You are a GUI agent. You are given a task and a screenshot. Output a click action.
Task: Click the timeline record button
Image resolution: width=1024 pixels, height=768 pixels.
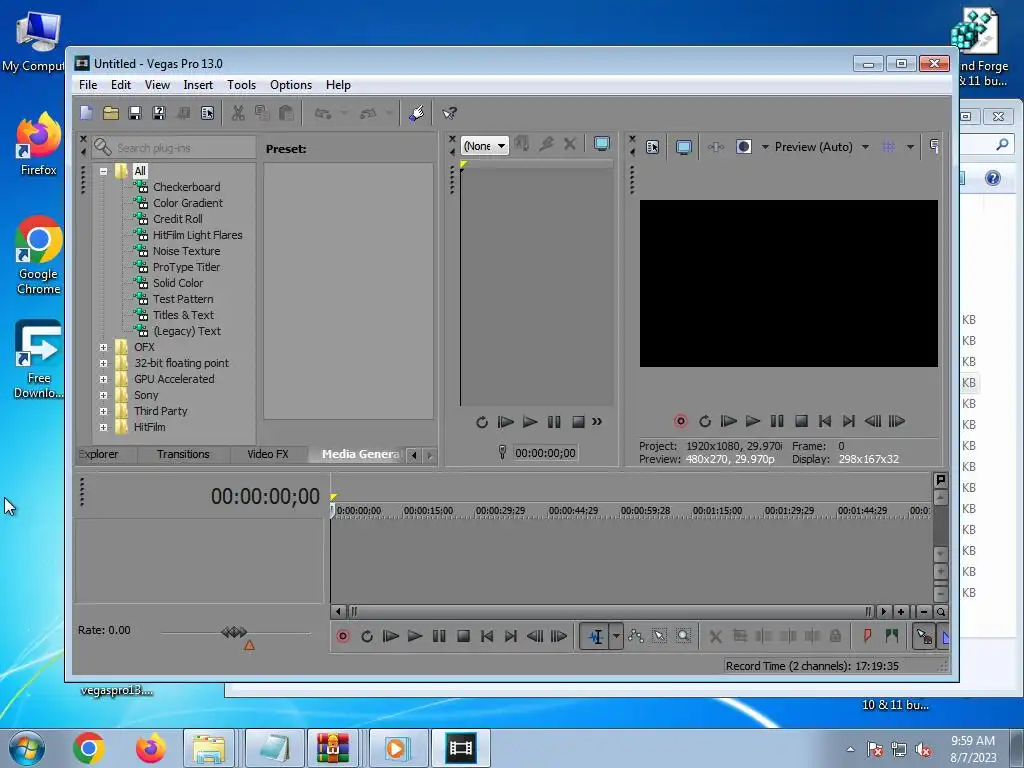[343, 636]
